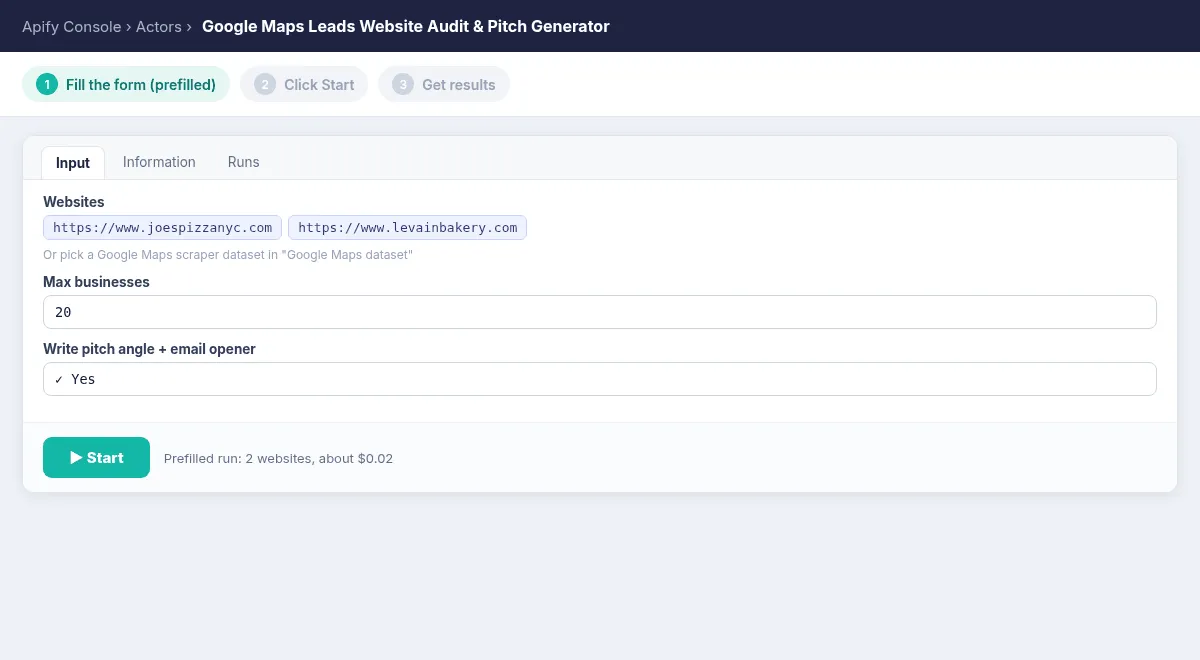The width and height of the screenshot is (1200, 660).
Task: Focus the Max businesses field
Action: [x=600, y=312]
